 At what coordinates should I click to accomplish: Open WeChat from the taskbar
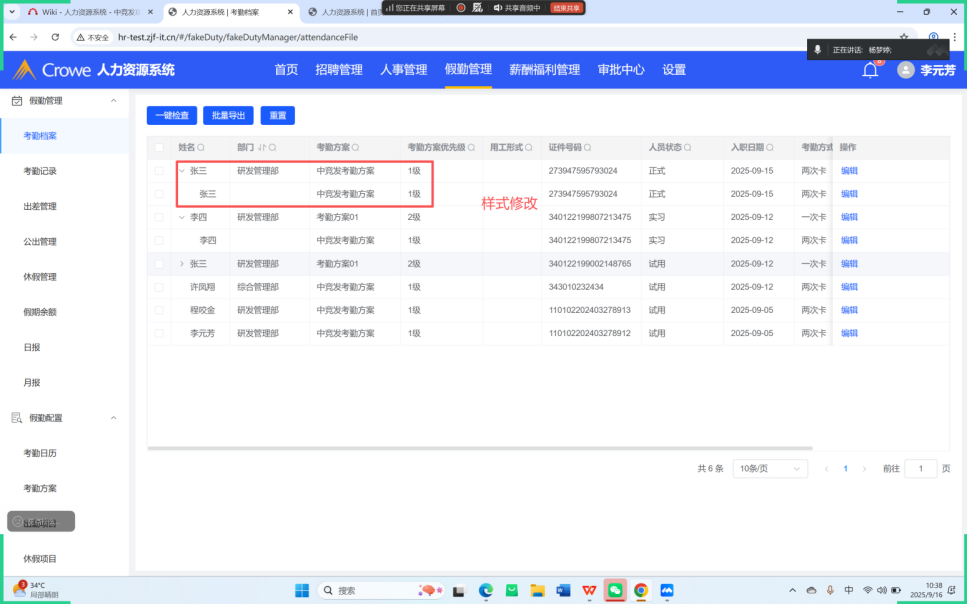point(615,590)
